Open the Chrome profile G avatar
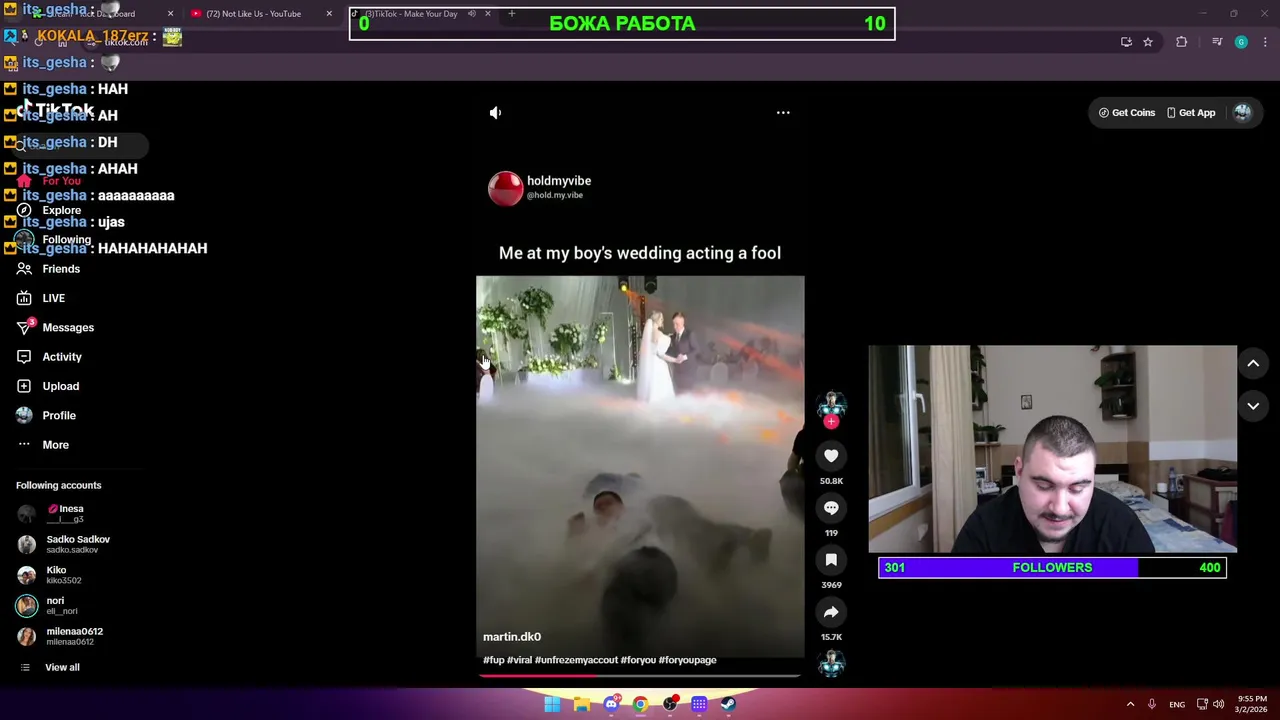 1241,42
